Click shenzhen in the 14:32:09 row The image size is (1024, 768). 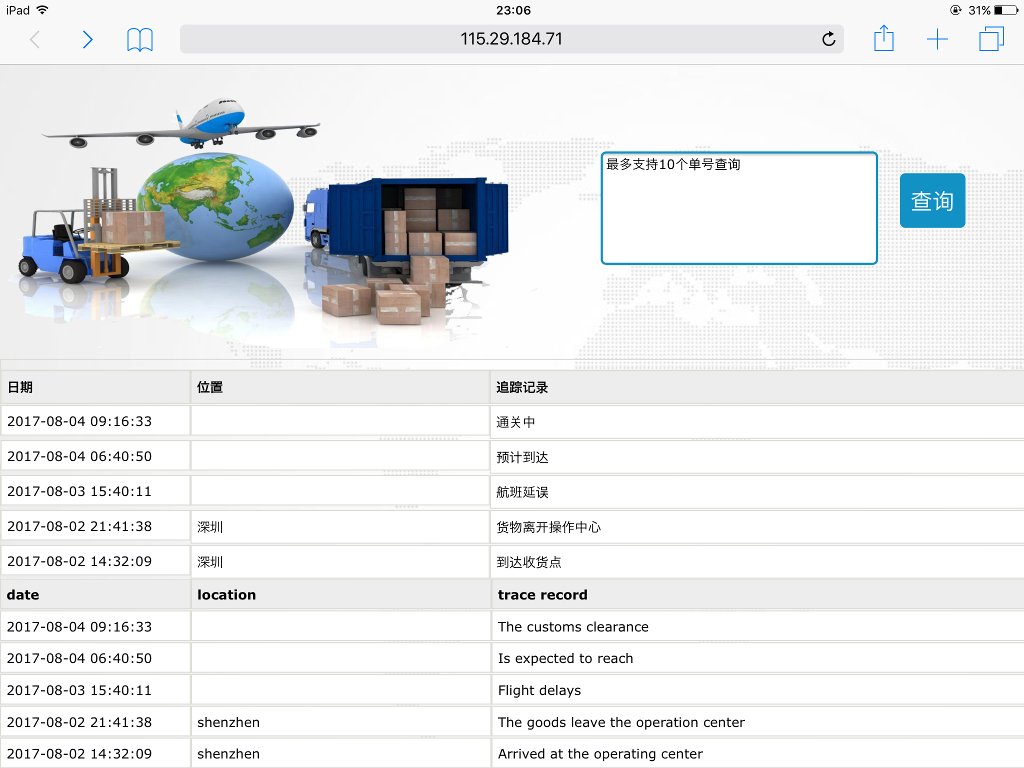click(x=229, y=754)
